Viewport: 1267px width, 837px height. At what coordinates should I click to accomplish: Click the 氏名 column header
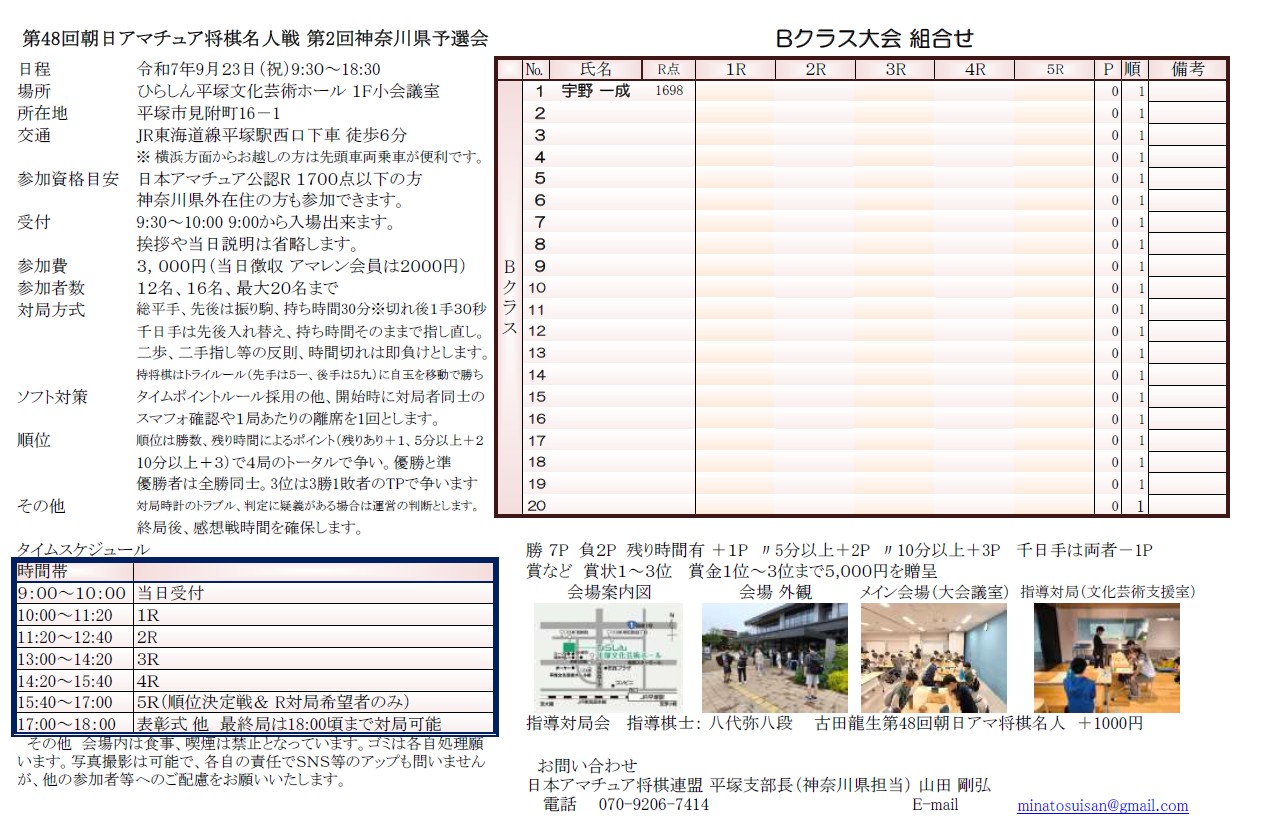pos(596,69)
